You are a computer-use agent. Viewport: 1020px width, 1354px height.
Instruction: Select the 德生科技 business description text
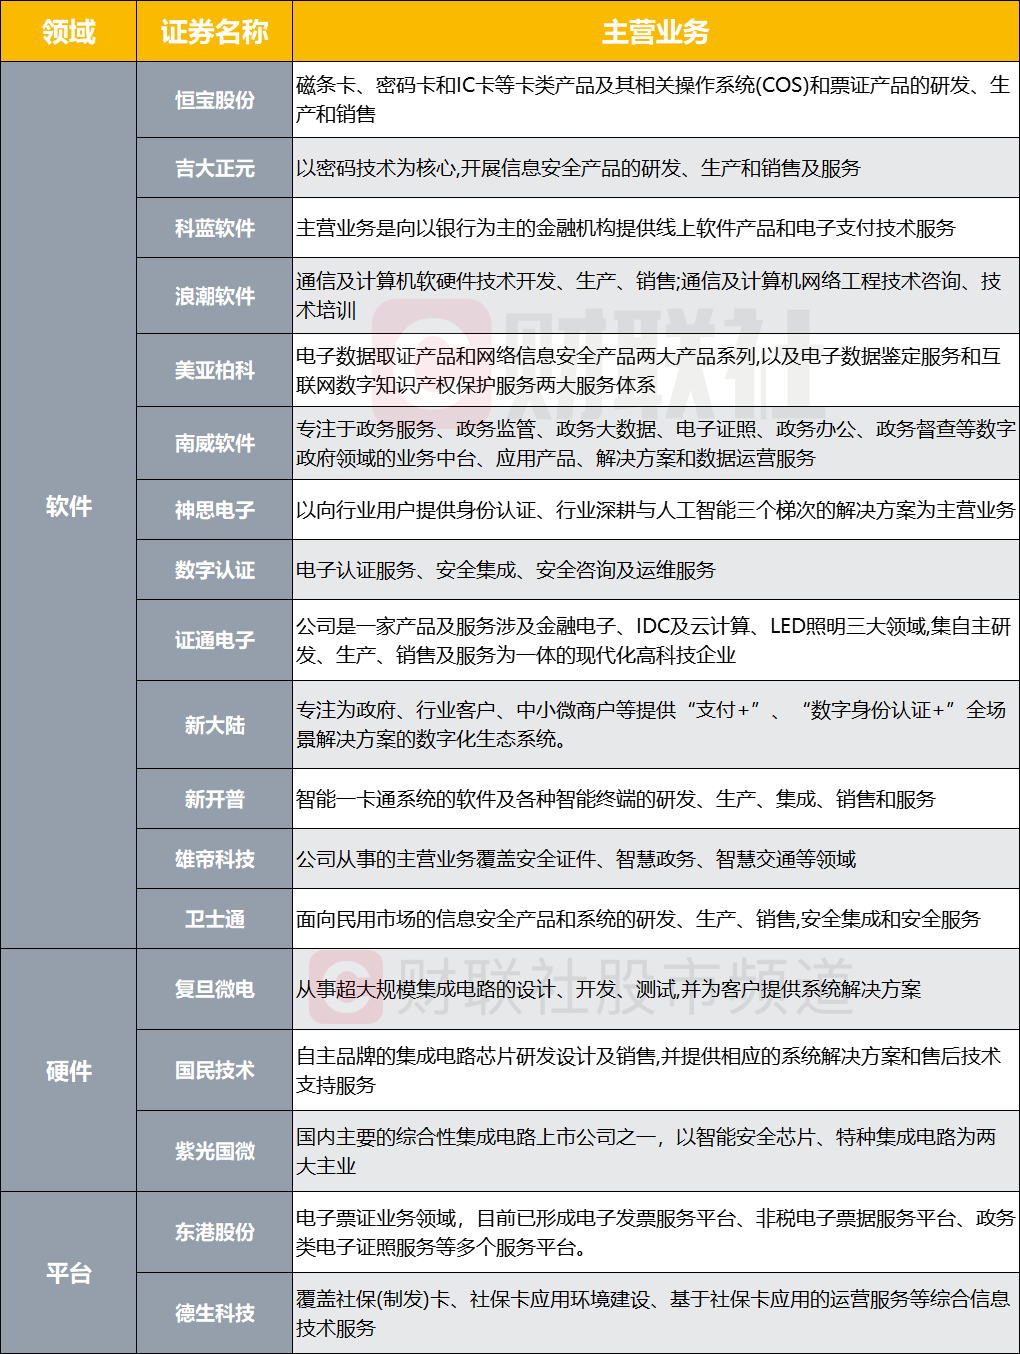tap(653, 1313)
